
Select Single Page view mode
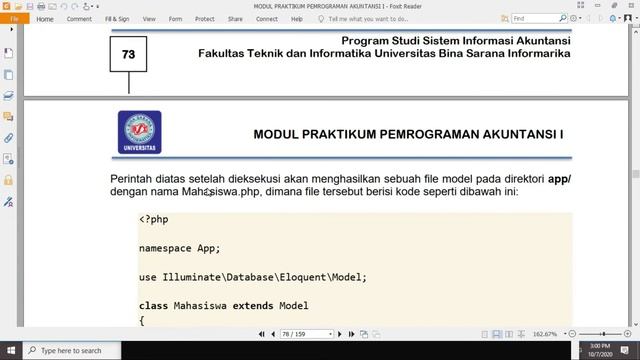point(484,334)
